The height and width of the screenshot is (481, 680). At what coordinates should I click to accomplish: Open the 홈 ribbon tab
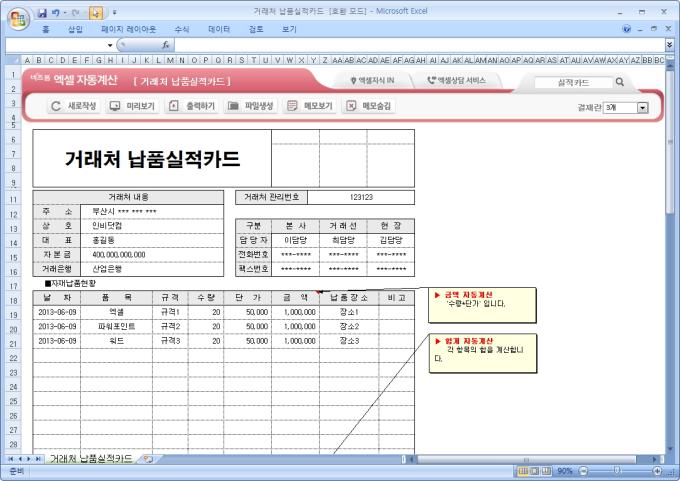point(46,29)
